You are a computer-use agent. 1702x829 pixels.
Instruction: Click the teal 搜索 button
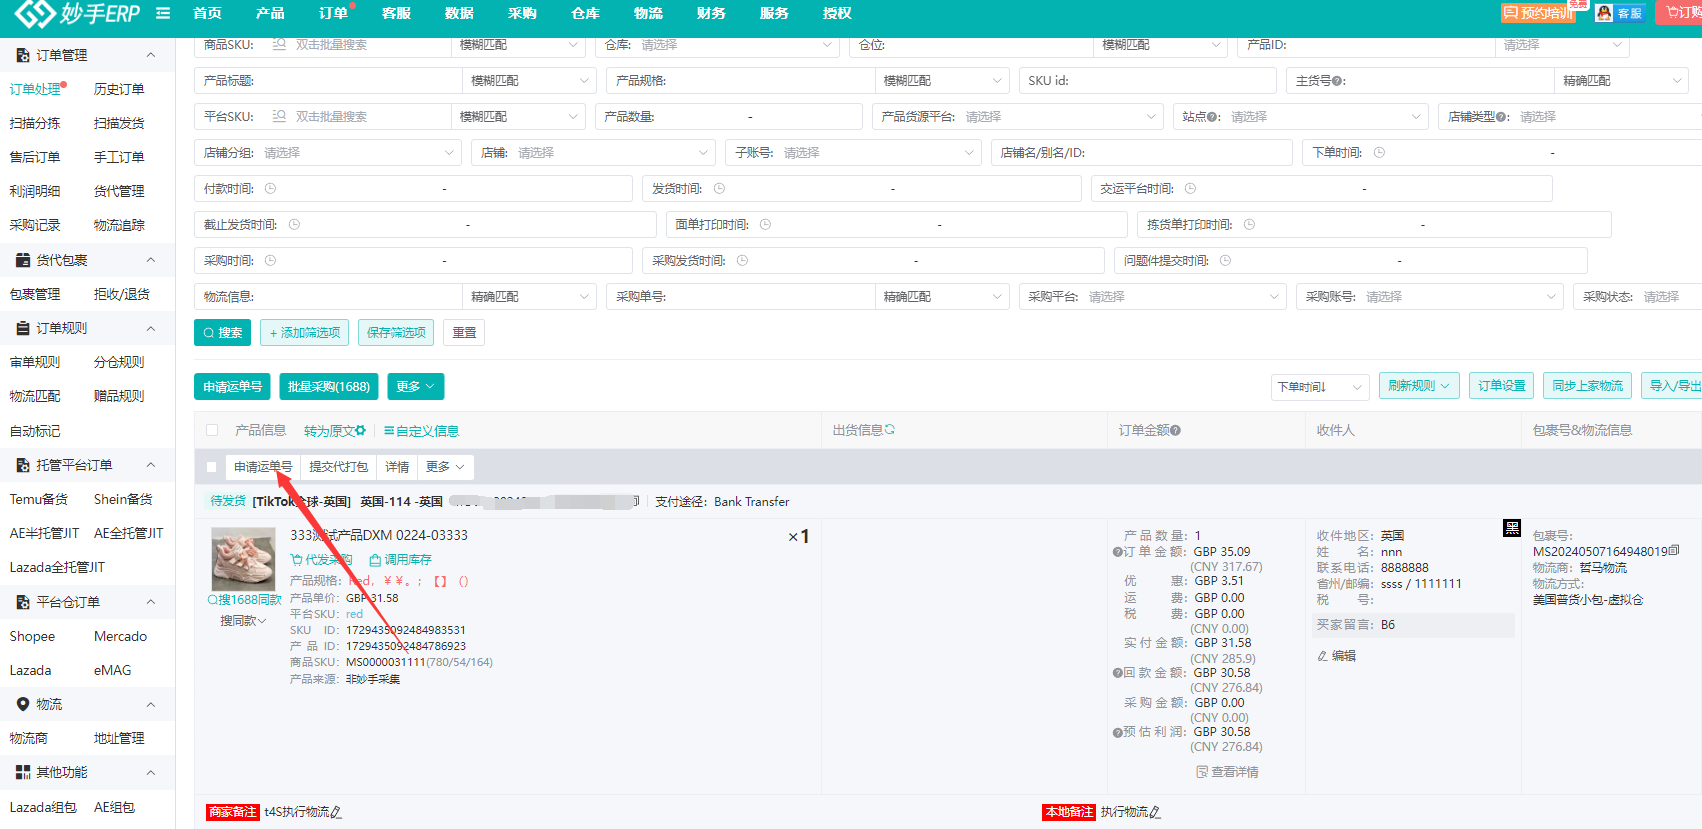coord(222,333)
